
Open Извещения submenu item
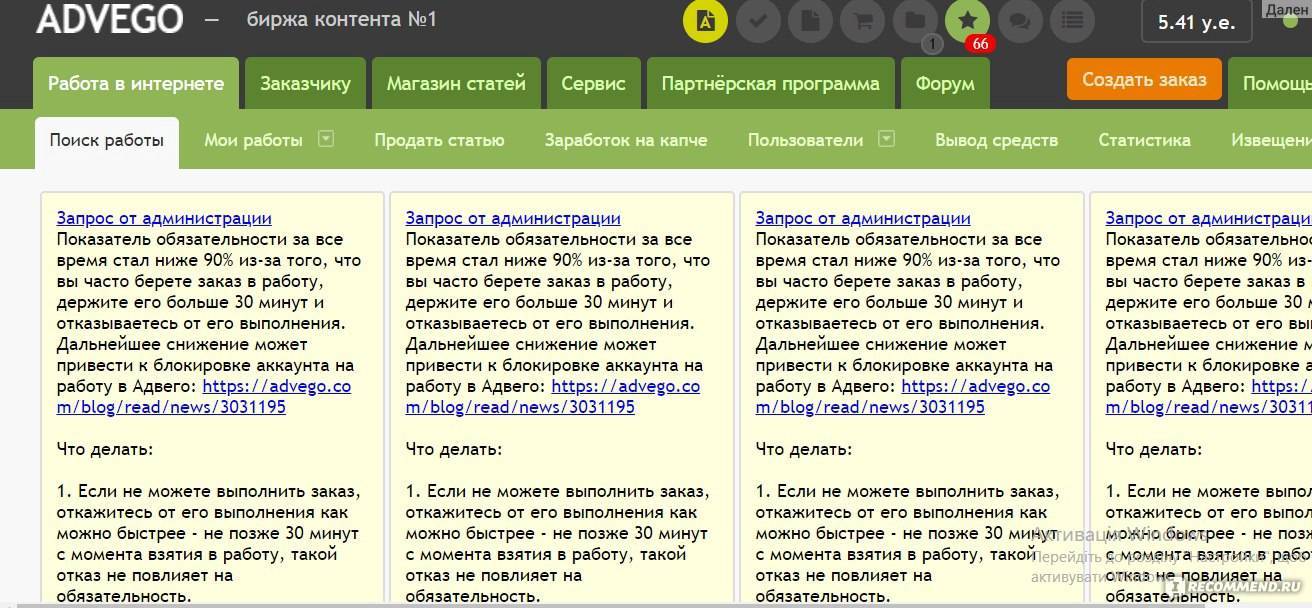coord(1271,140)
